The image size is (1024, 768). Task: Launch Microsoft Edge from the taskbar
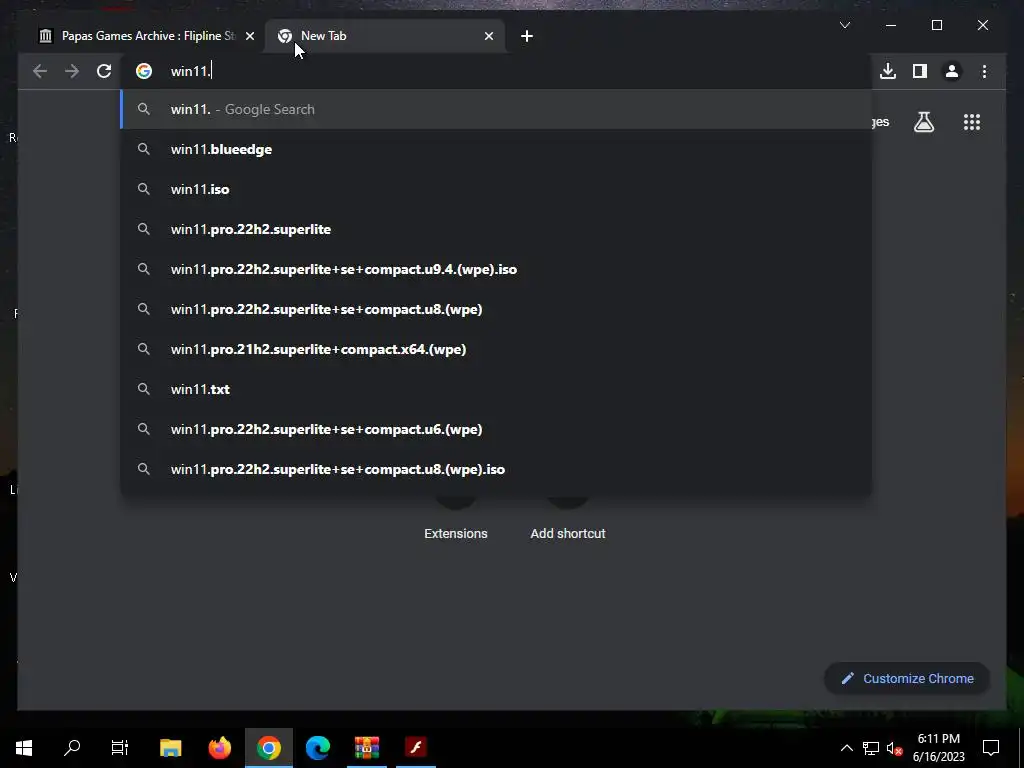pos(317,747)
